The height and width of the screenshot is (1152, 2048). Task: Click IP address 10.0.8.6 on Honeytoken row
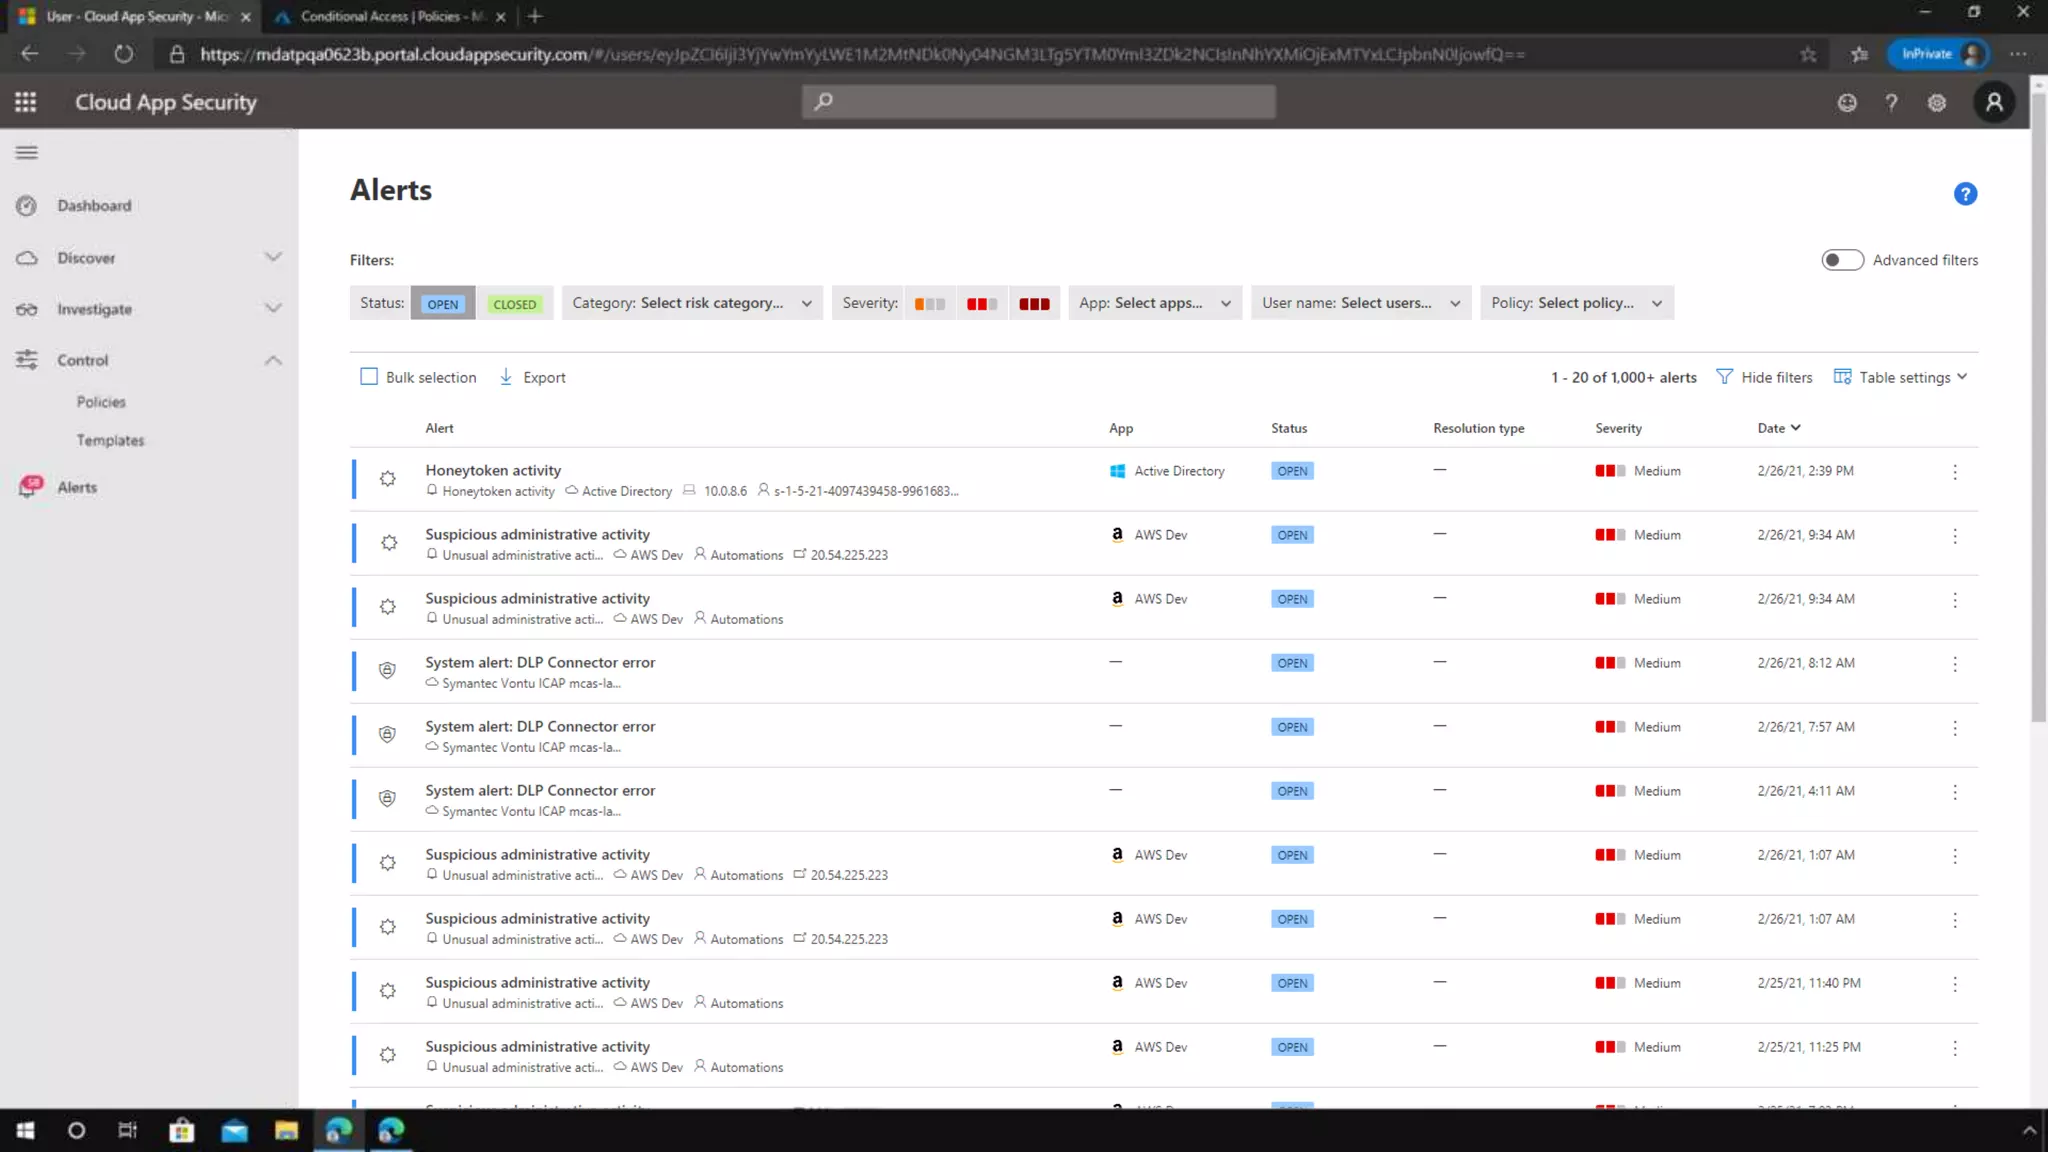coord(725,491)
